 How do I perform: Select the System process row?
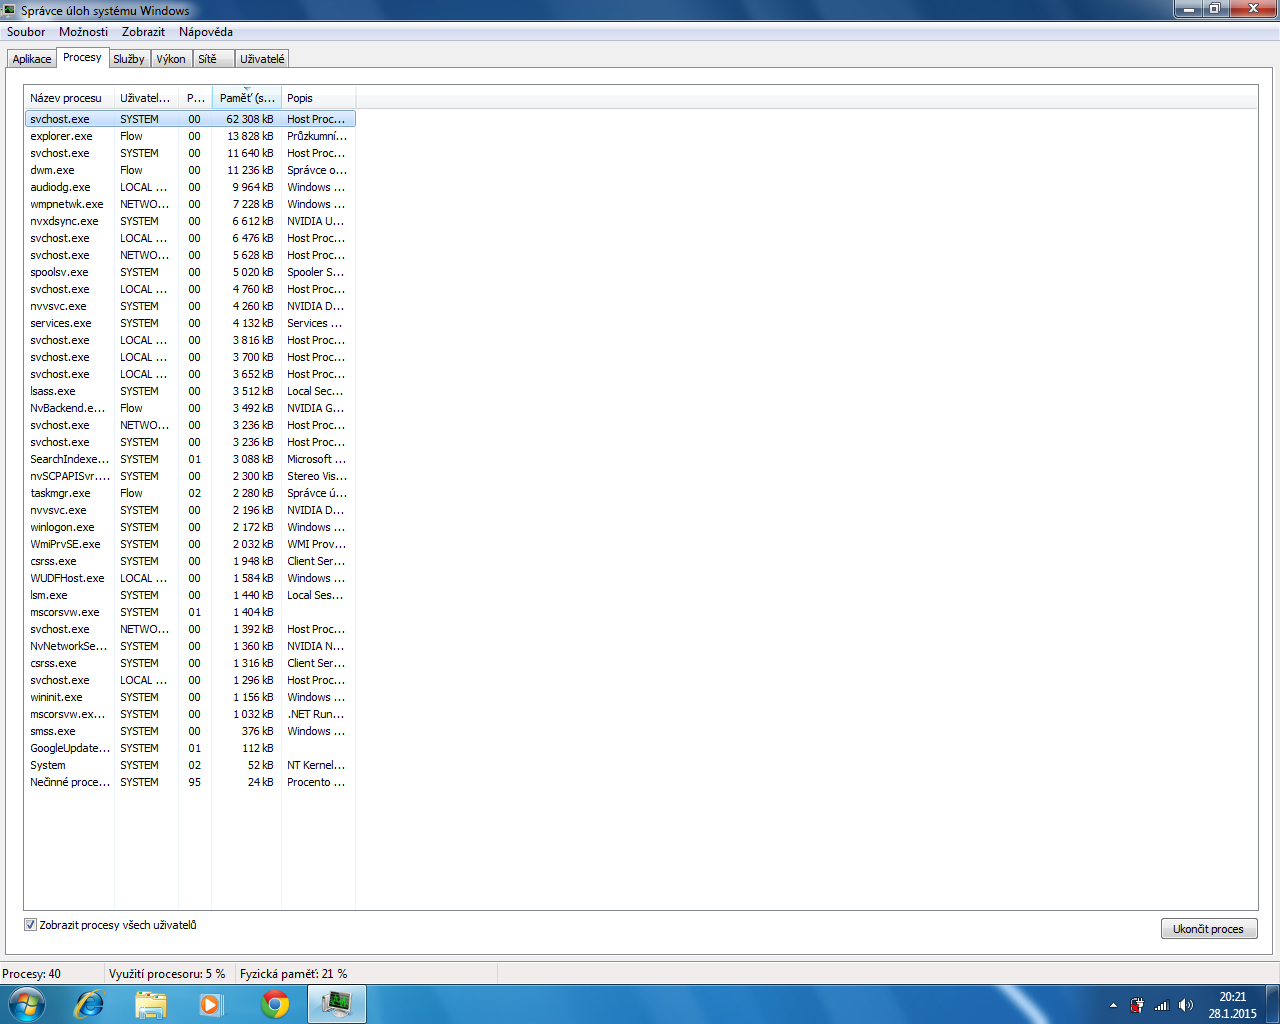click(190, 765)
